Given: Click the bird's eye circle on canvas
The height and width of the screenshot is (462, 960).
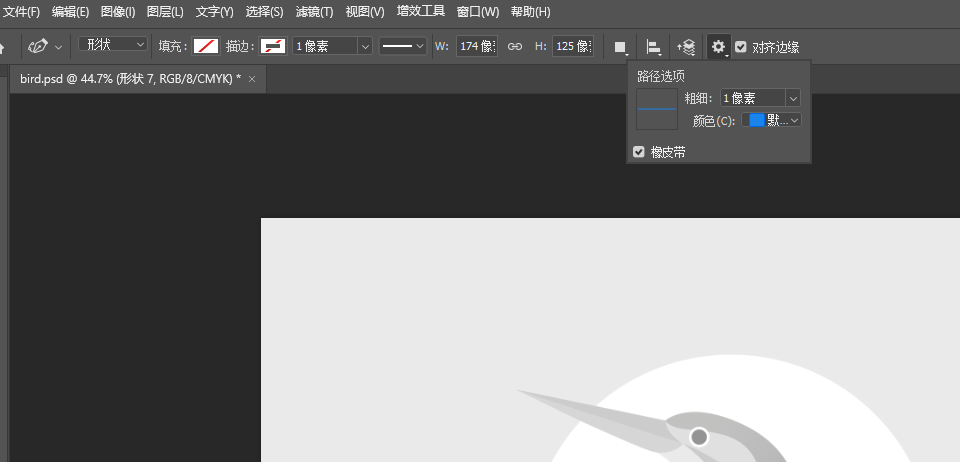Looking at the screenshot, I should [x=699, y=437].
